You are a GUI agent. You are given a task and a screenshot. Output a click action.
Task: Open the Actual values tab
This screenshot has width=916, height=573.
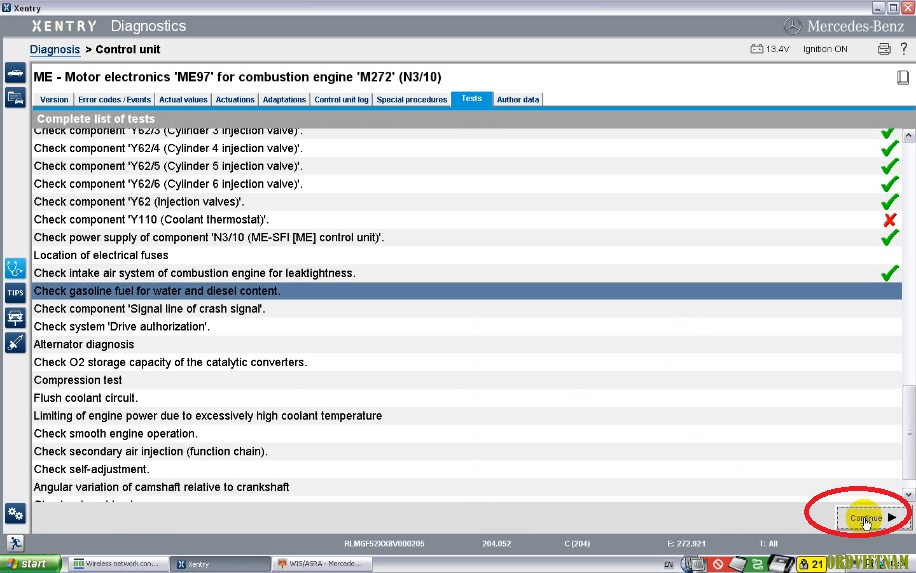click(183, 100)
